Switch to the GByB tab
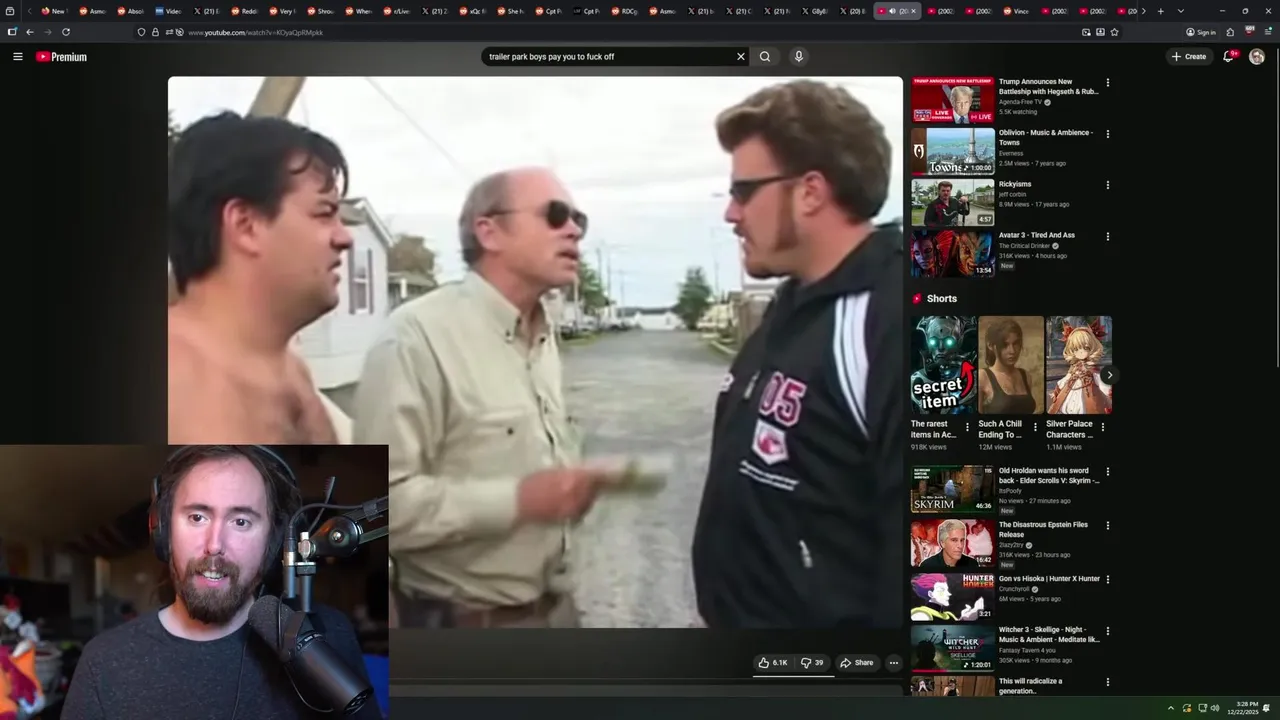 813,11
